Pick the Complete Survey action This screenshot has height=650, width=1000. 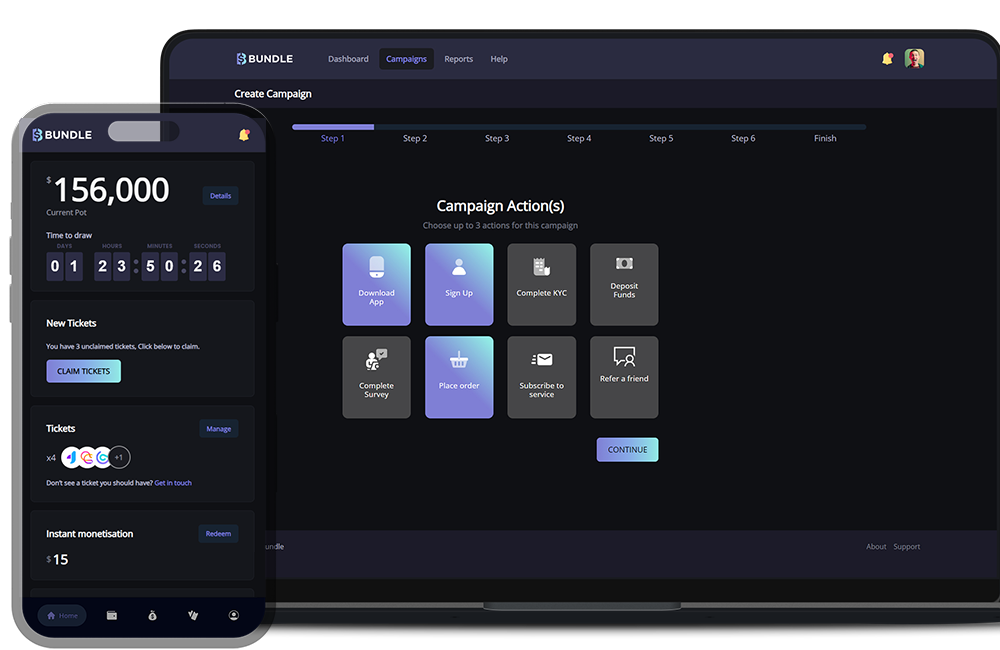pos(376,377)
